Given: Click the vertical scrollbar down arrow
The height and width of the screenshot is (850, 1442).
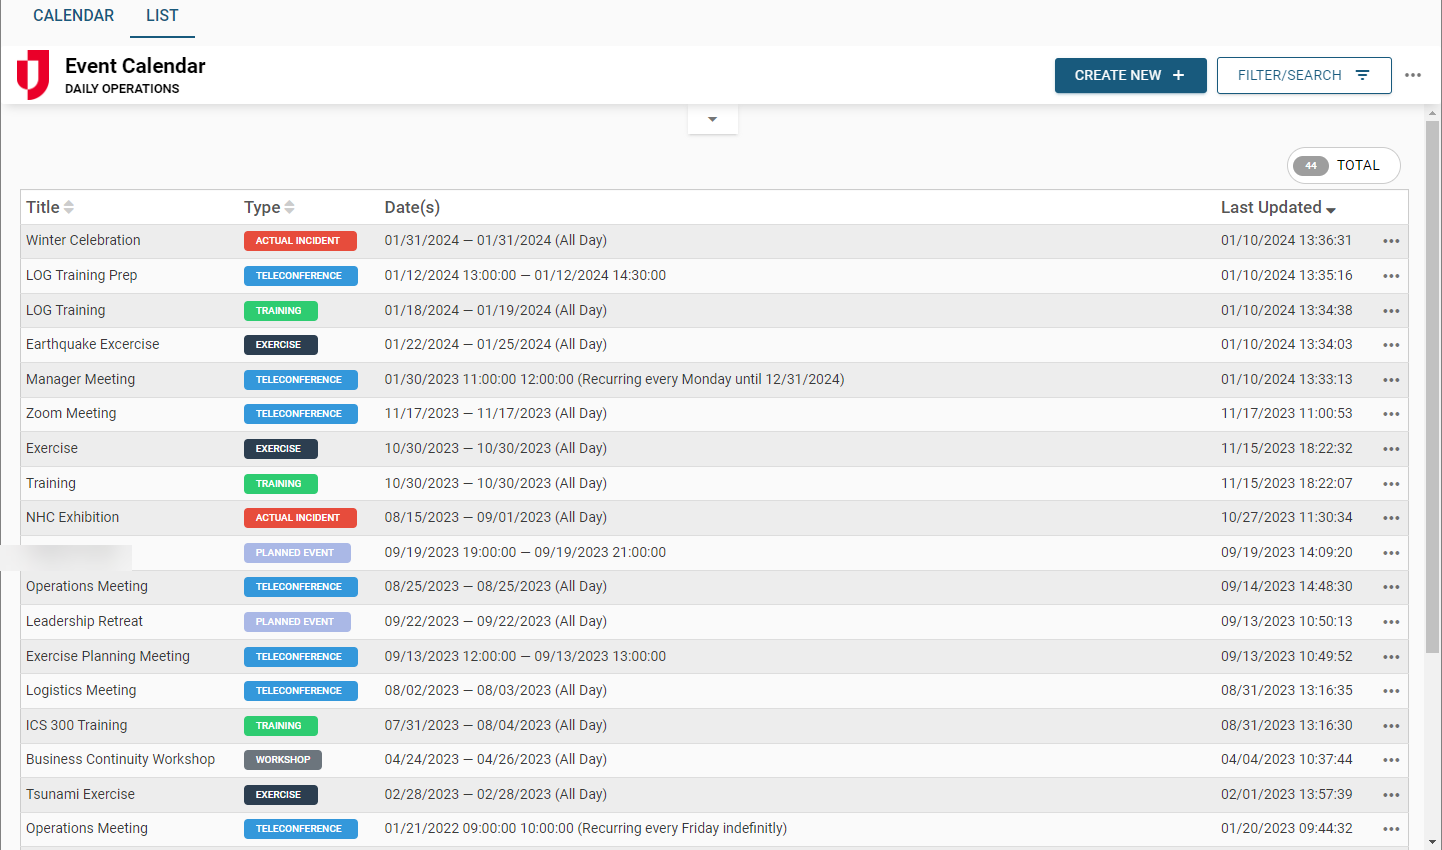Looking at the screenshot, I should coord(1432,841).
